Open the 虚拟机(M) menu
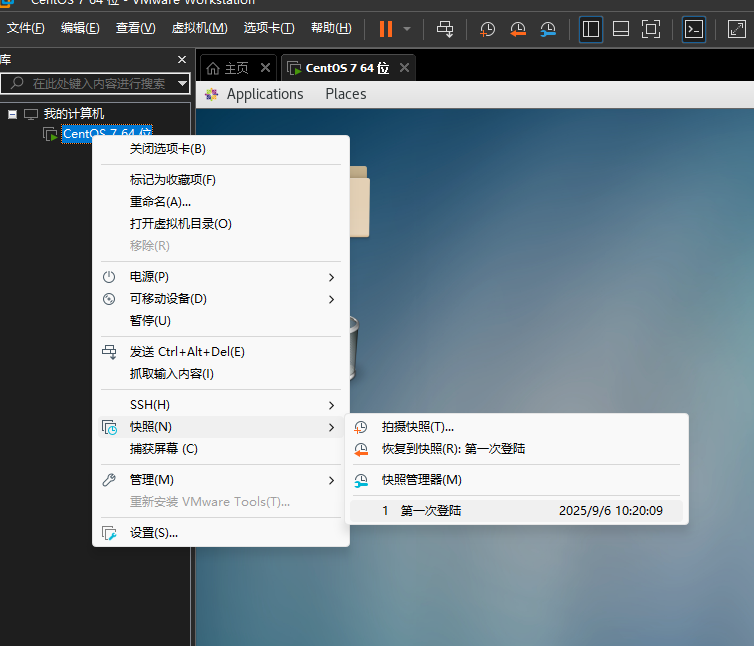The image size is (754, 646). 200,28
